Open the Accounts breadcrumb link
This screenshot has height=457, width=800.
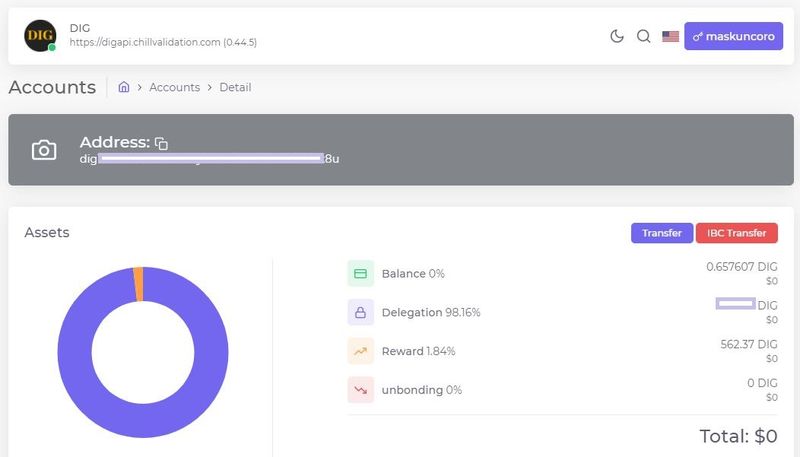pyautogui.click(x=174, y=87)
